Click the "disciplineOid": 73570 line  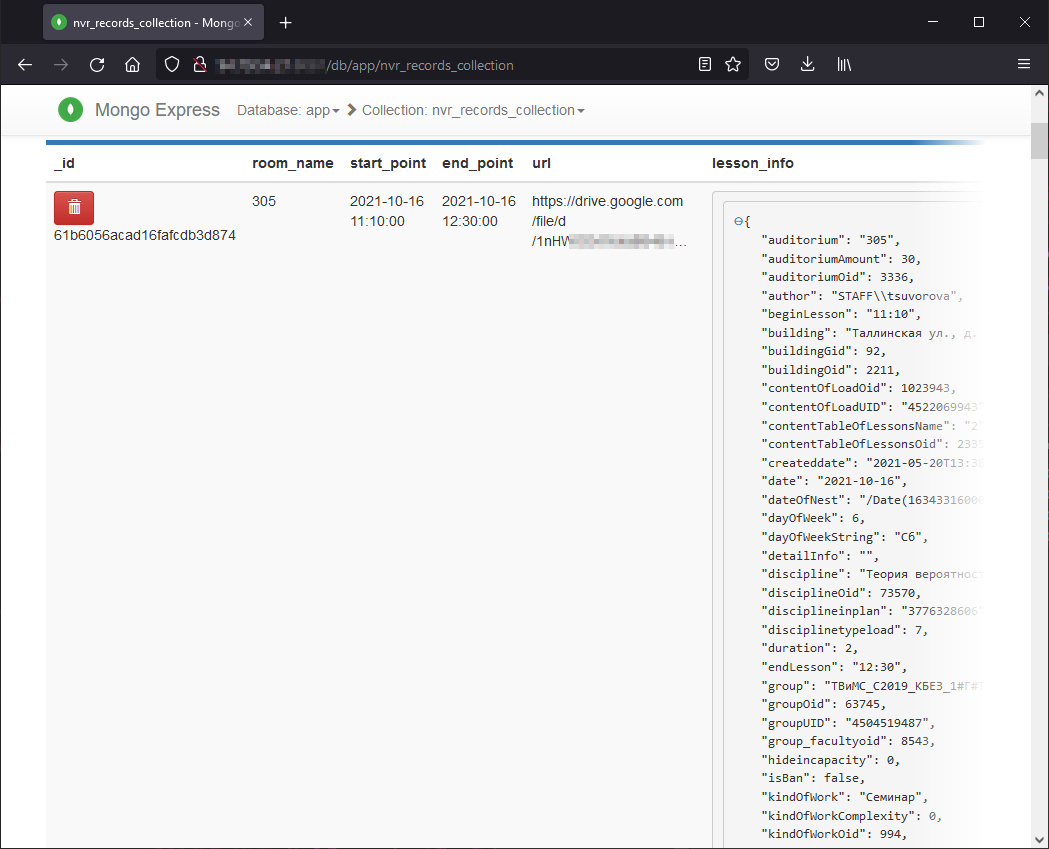tap(841, 593)
